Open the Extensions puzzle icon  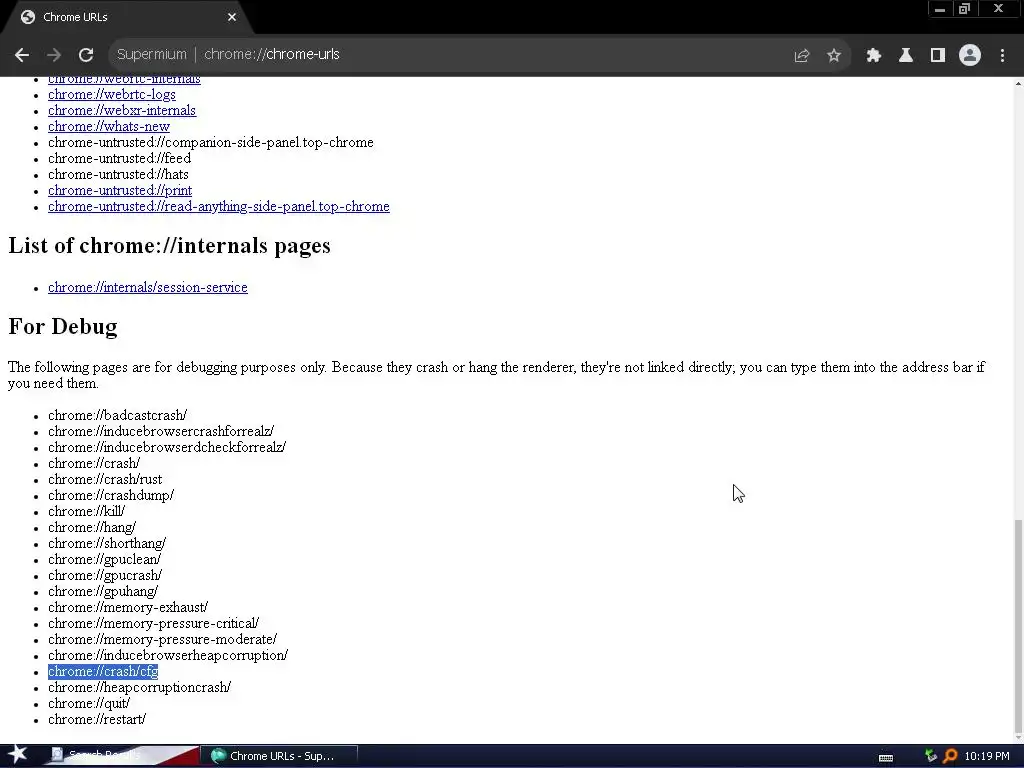pyautogui.click(x=874, y=55)
